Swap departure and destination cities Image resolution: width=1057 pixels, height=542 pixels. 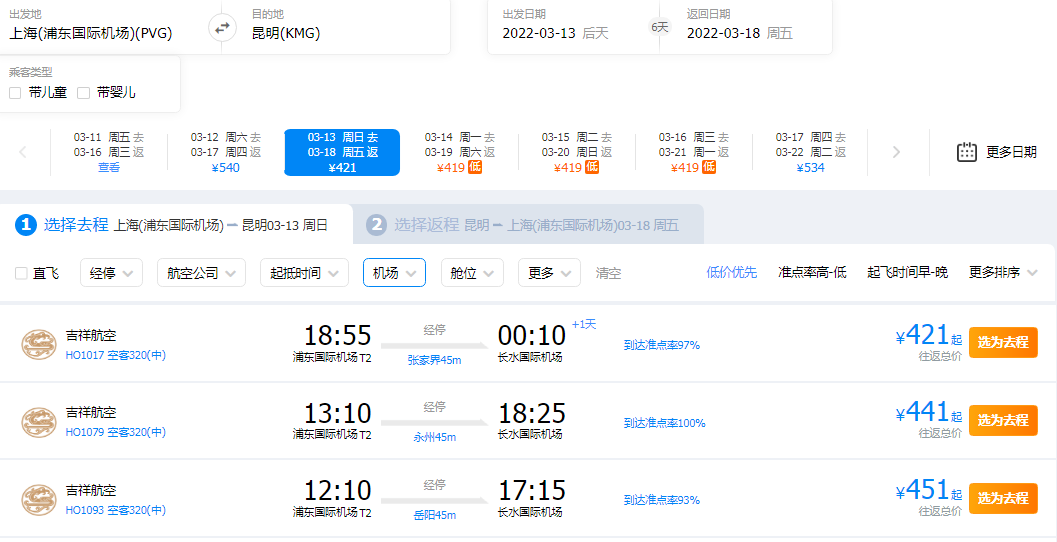coord(222,28)
